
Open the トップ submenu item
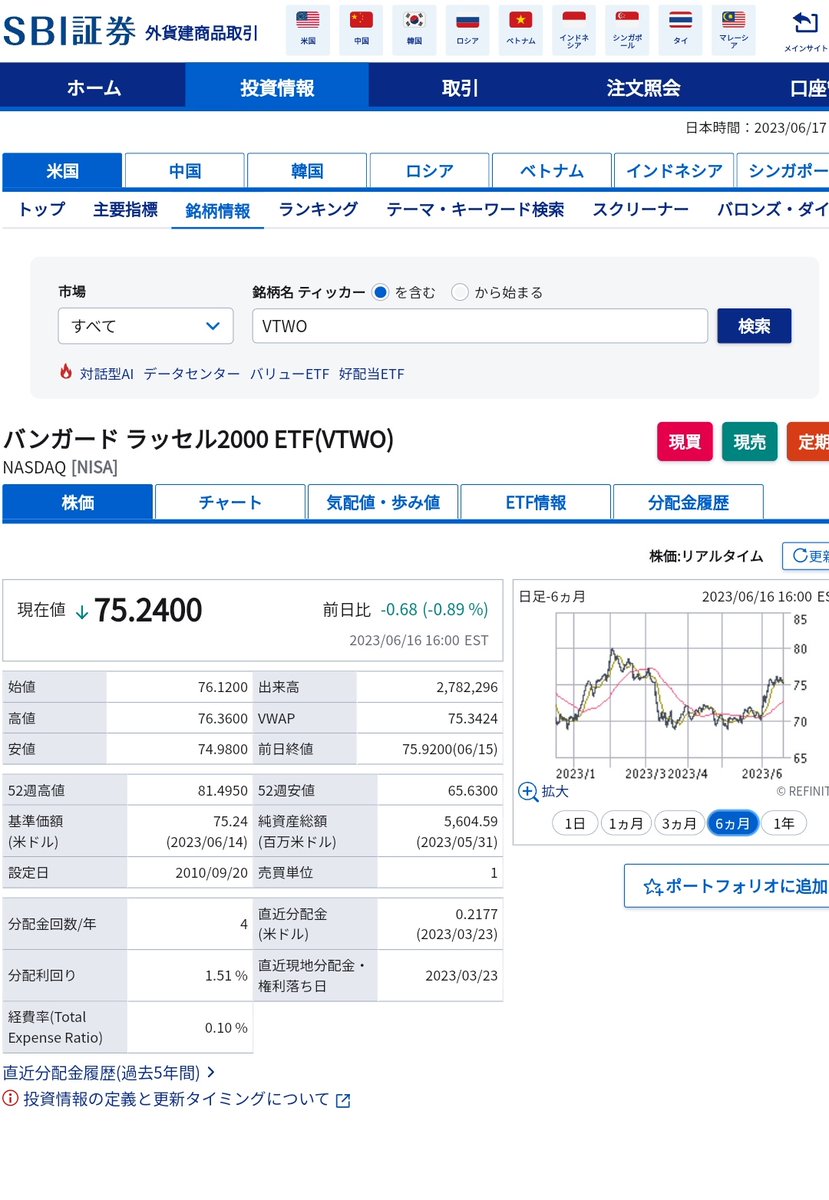tap(41, 209)
